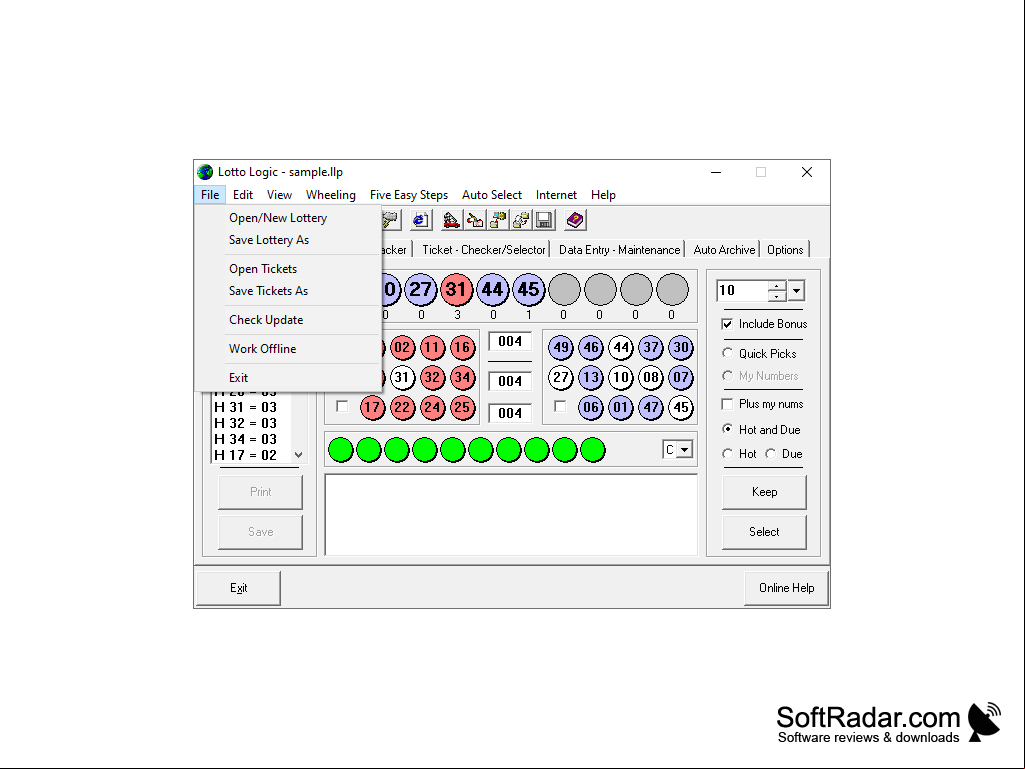Switch to the Ticket - Checker/Selector tab
This screenshot has height=769, width=1025.
pyautogui.click(x=484, y=250)
